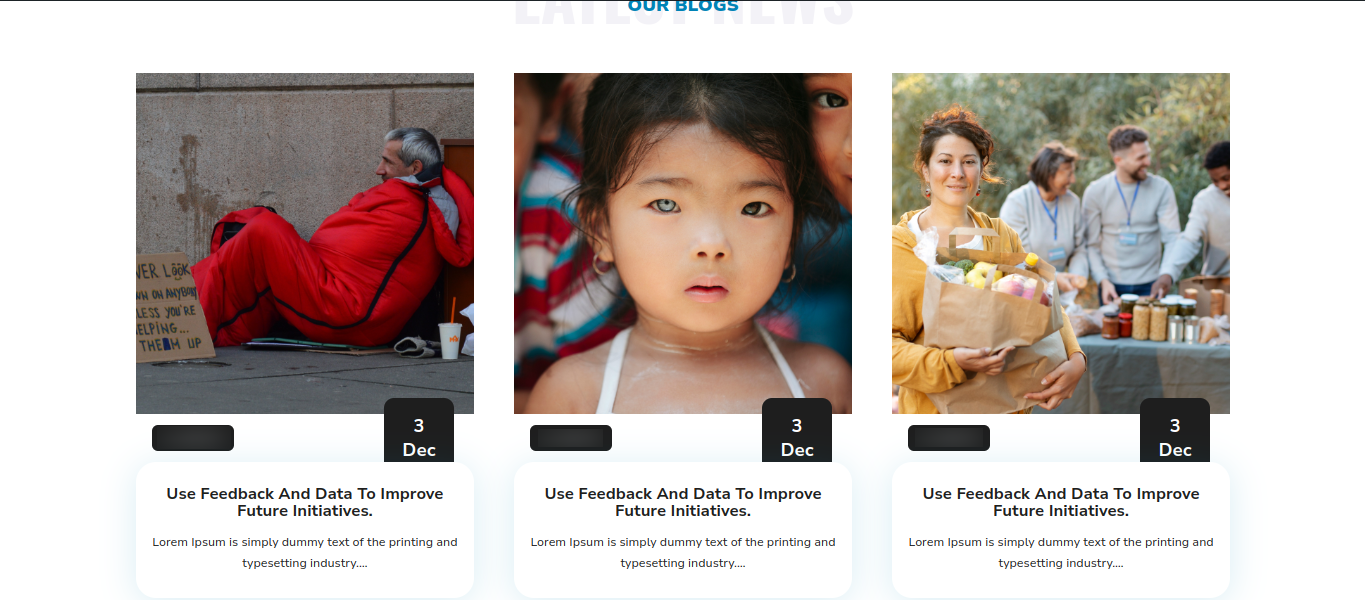
Task: Open the middle card's 'Use Feedback And Data' title
Action: click(683, 502)
